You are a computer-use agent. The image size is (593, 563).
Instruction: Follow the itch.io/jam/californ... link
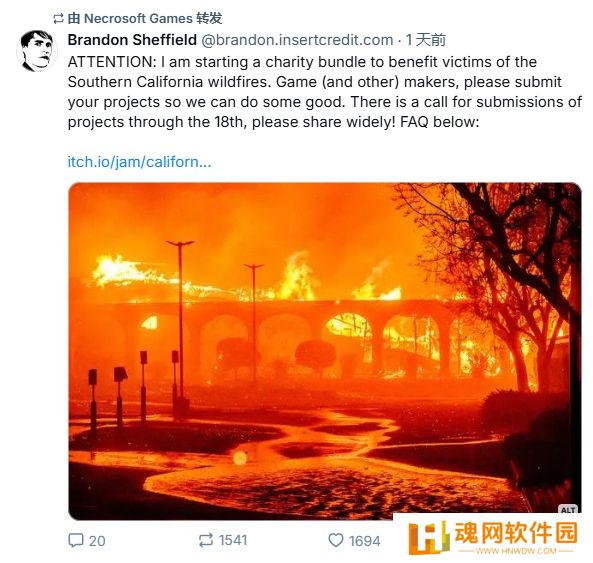[139, 162]
